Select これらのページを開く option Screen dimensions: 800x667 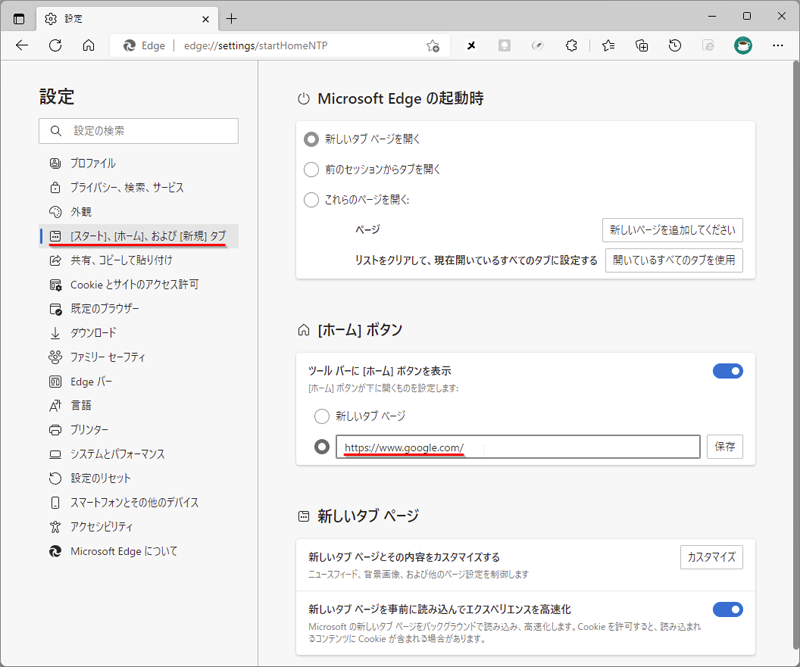[x=311, y=200]
